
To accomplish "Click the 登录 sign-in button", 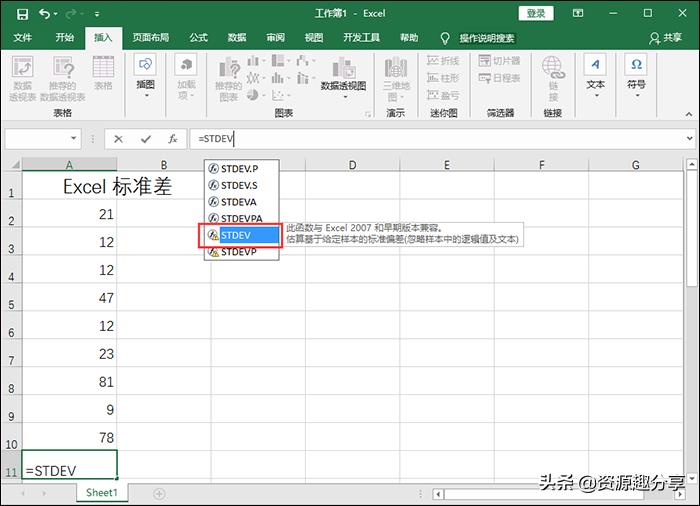I will tap(536, 13).
